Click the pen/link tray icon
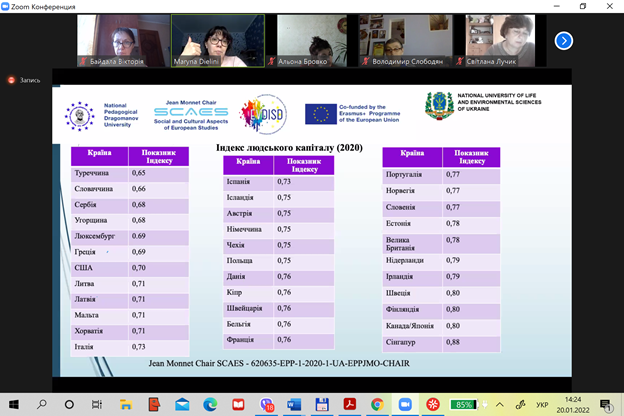The image size is (624, 416). pos(521,405)
